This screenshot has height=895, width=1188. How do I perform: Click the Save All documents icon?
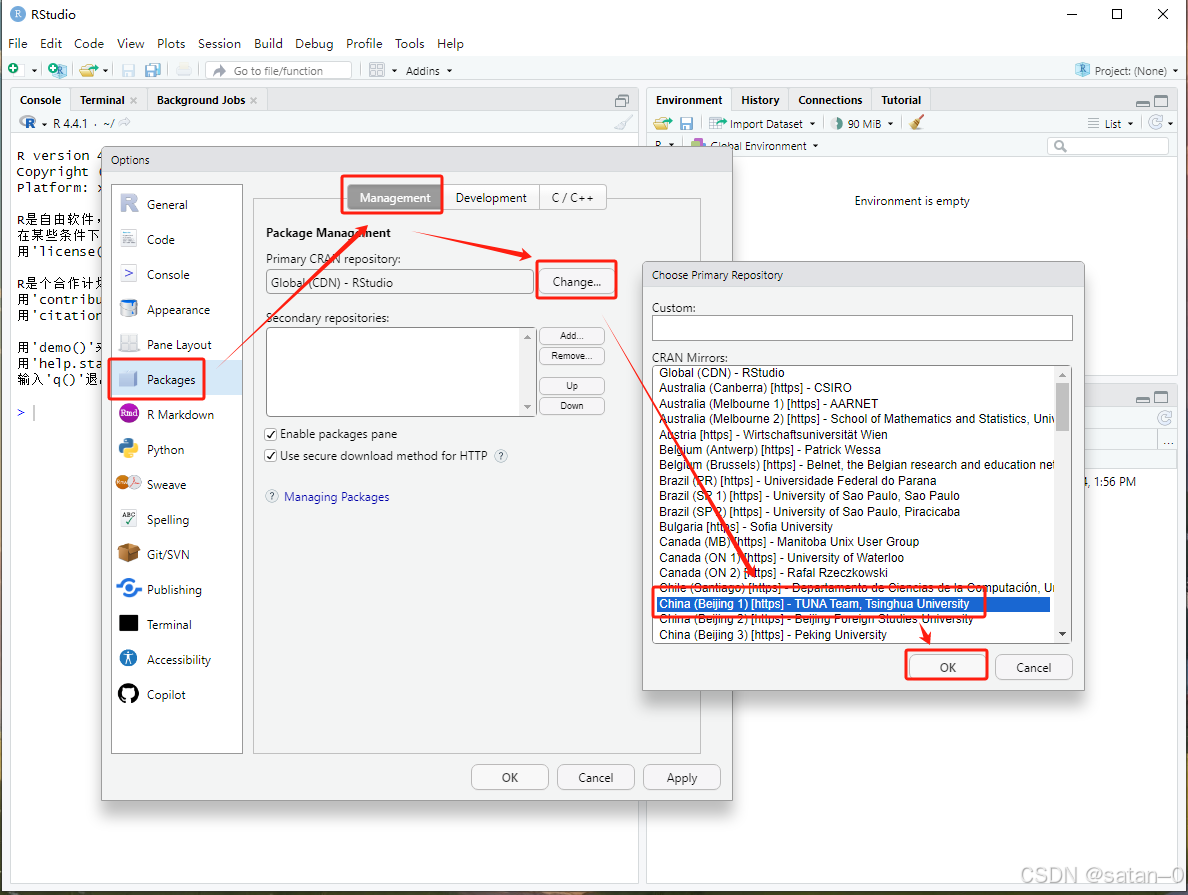coord(153,70)
